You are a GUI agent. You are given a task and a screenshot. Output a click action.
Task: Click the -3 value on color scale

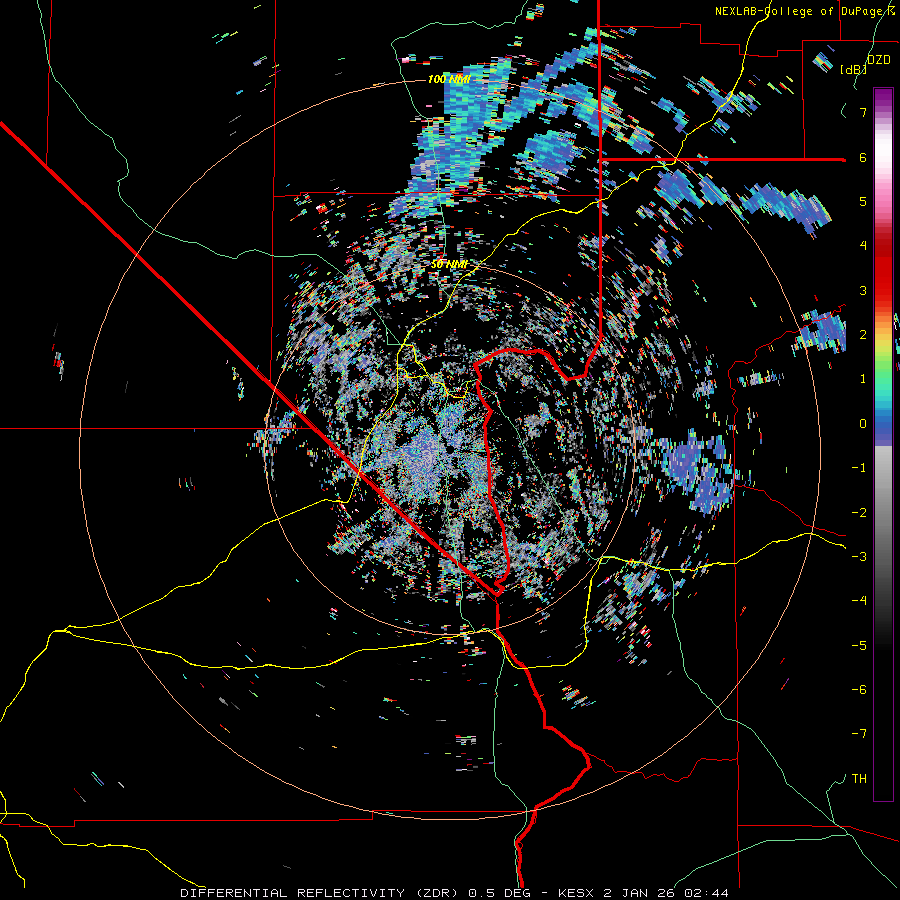click(859, 557)
